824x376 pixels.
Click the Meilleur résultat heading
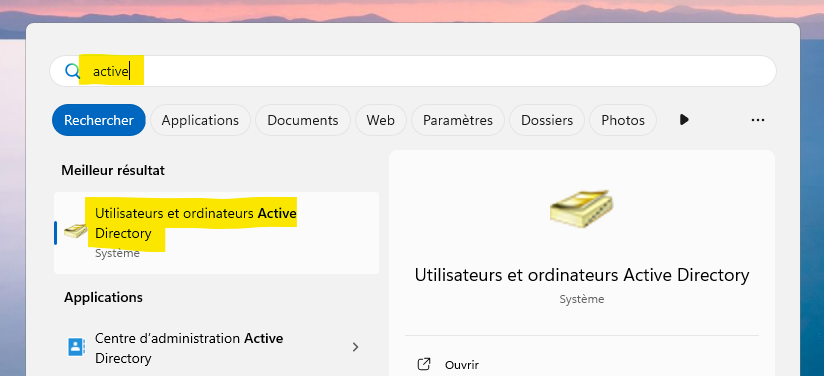[x=113, y=170]
